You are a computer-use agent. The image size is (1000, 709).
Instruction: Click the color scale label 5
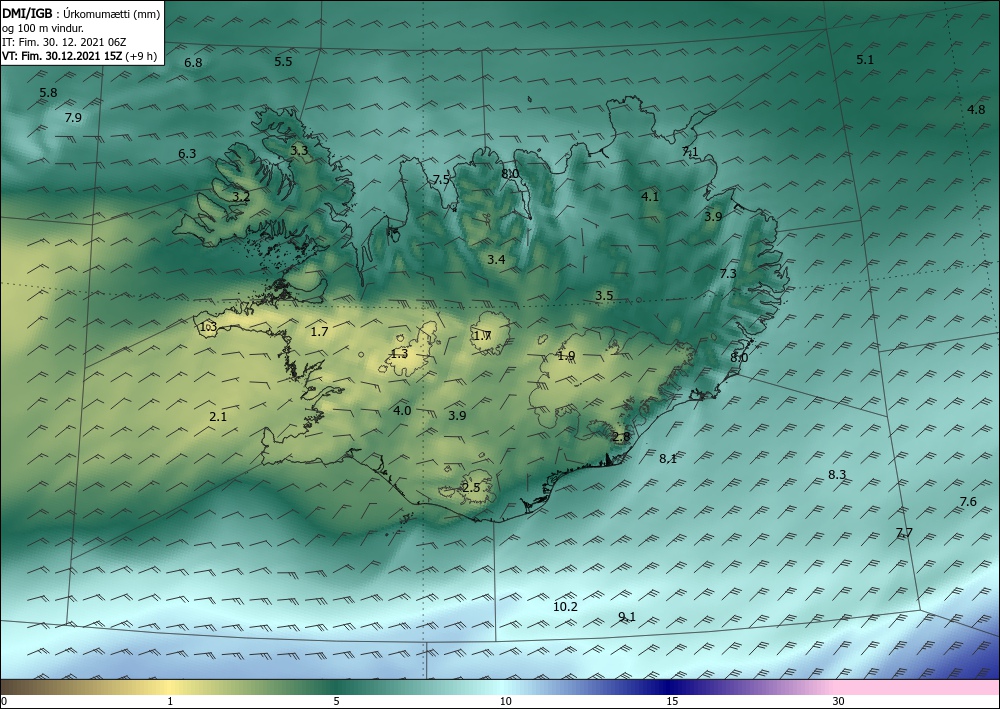coord(336,702)
